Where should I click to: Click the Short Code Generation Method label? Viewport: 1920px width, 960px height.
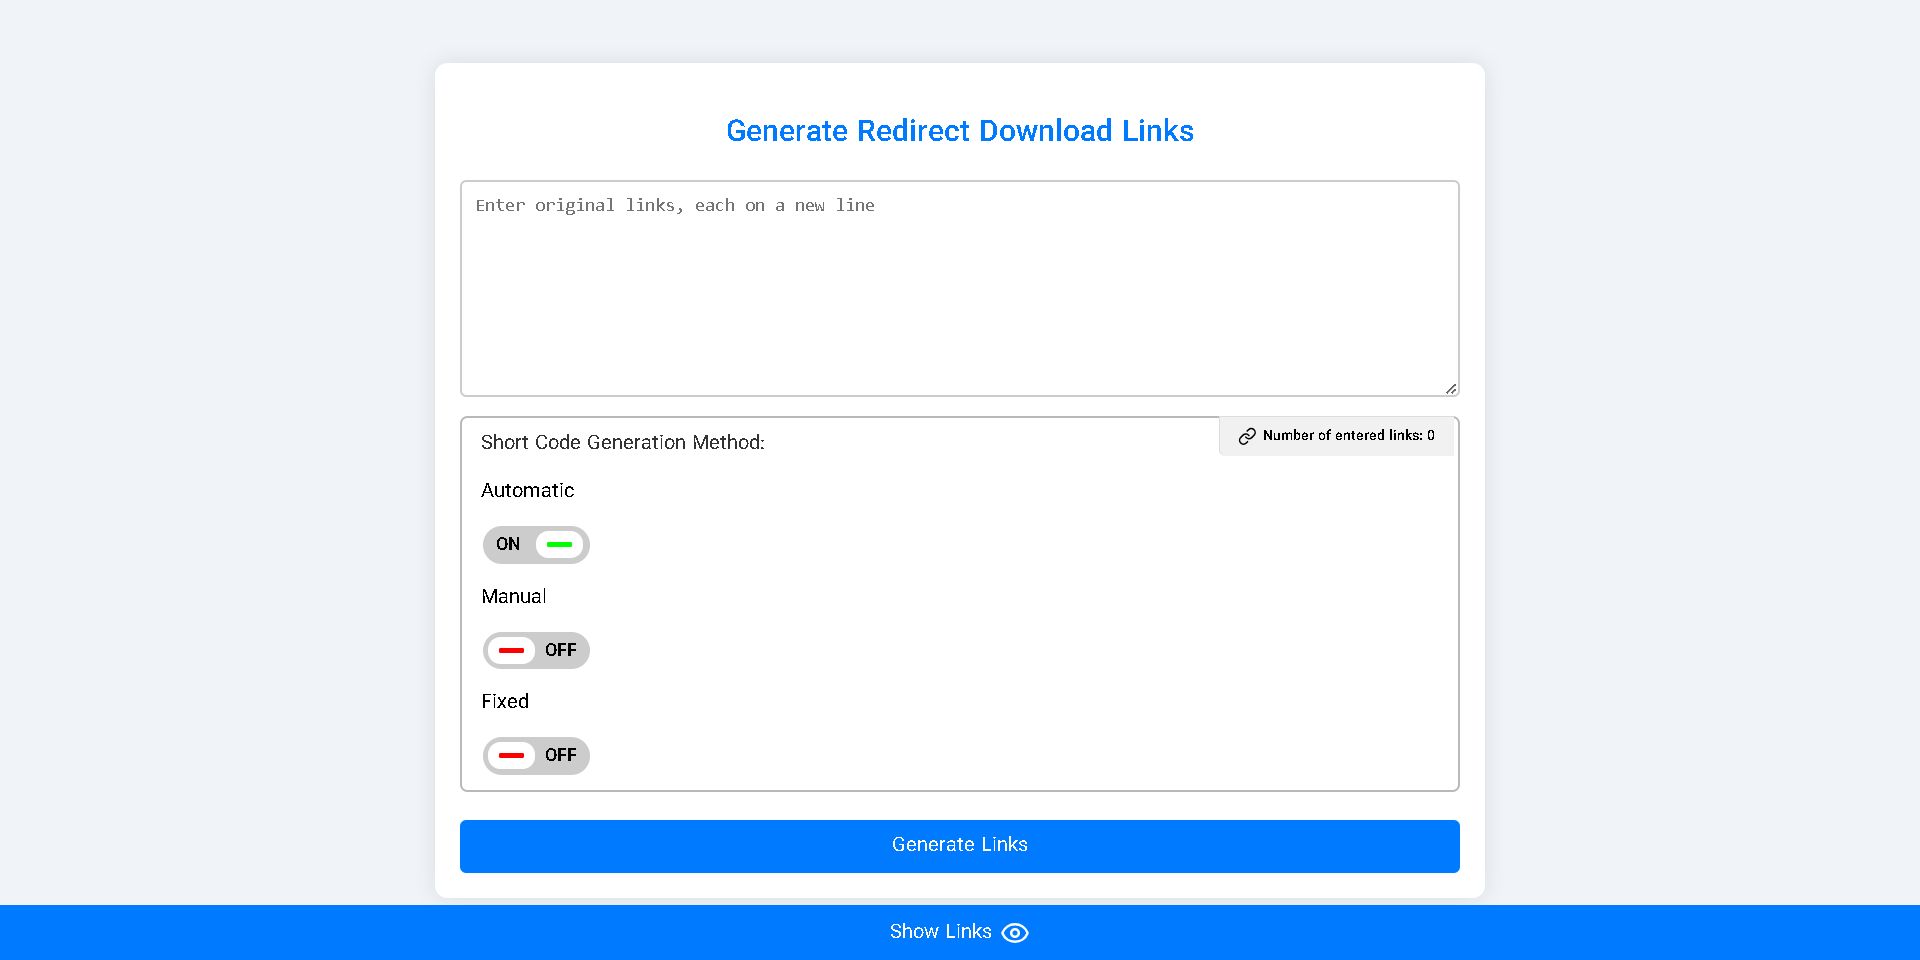tap(622, 443)
